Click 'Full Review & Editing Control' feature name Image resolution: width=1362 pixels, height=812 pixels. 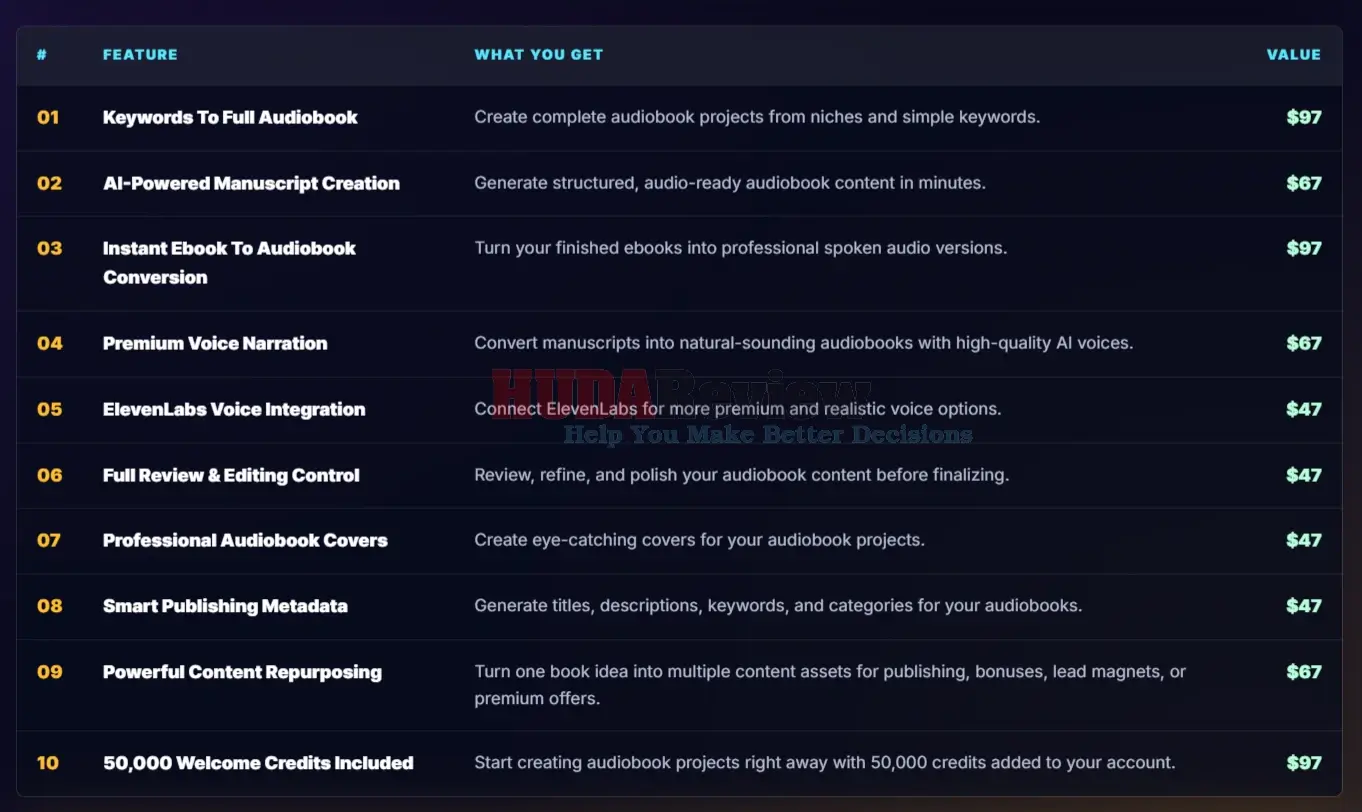click(x=231, y=475)
